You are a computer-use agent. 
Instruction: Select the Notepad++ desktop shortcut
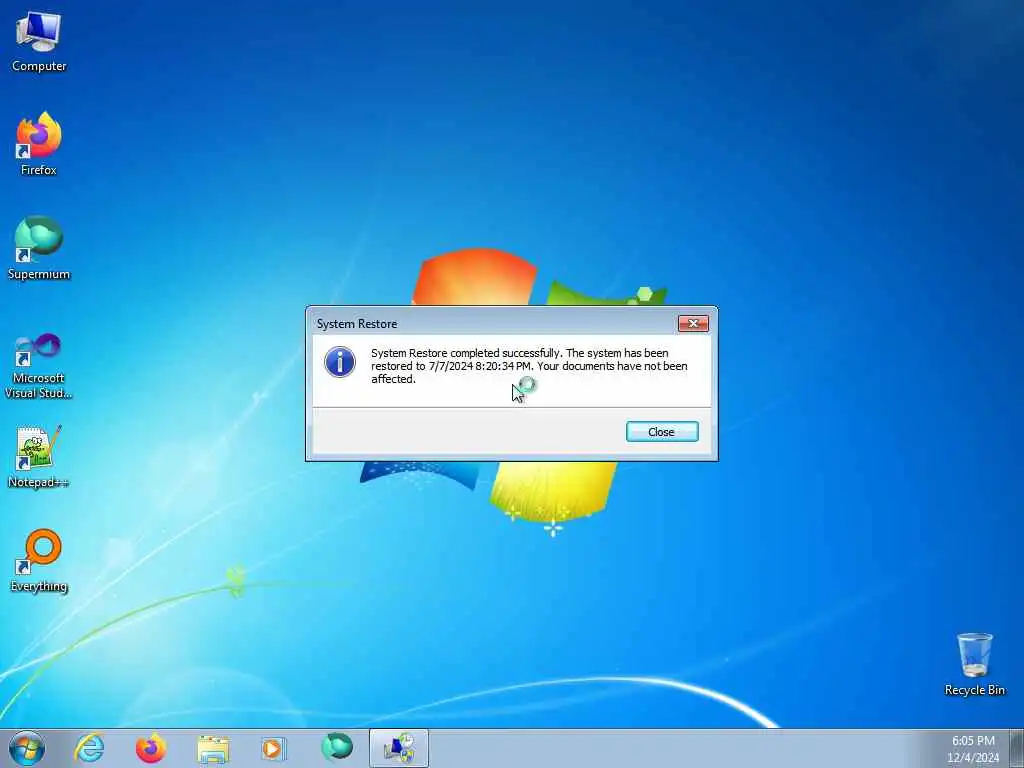pyautogui.click(x=39, y=456)
